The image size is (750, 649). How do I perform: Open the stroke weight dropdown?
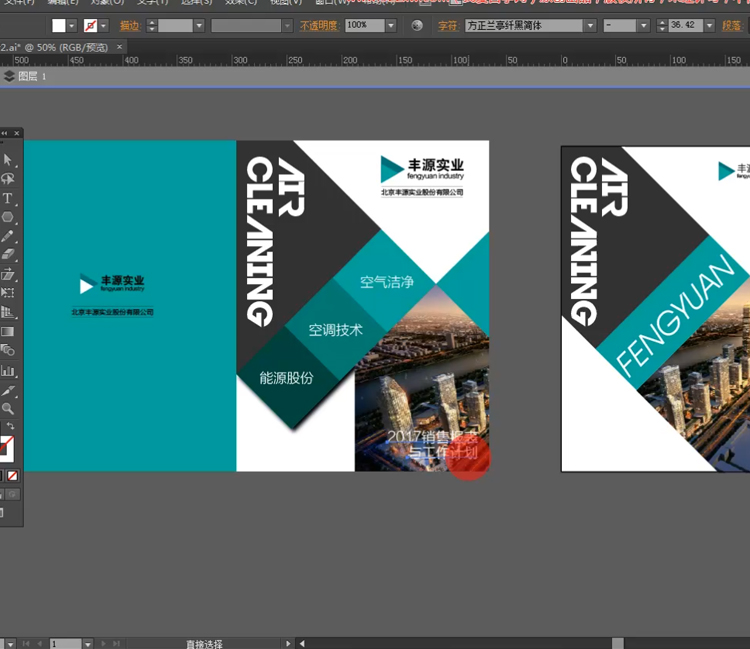coord(199,25)
